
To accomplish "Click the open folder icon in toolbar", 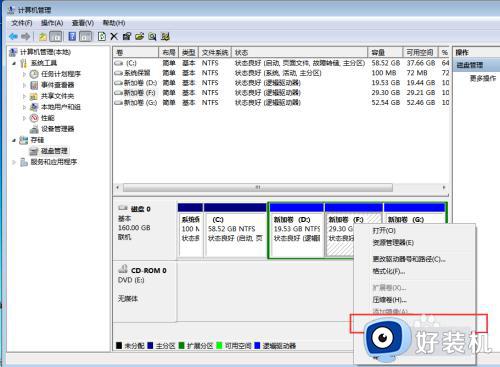I will 139,36.
